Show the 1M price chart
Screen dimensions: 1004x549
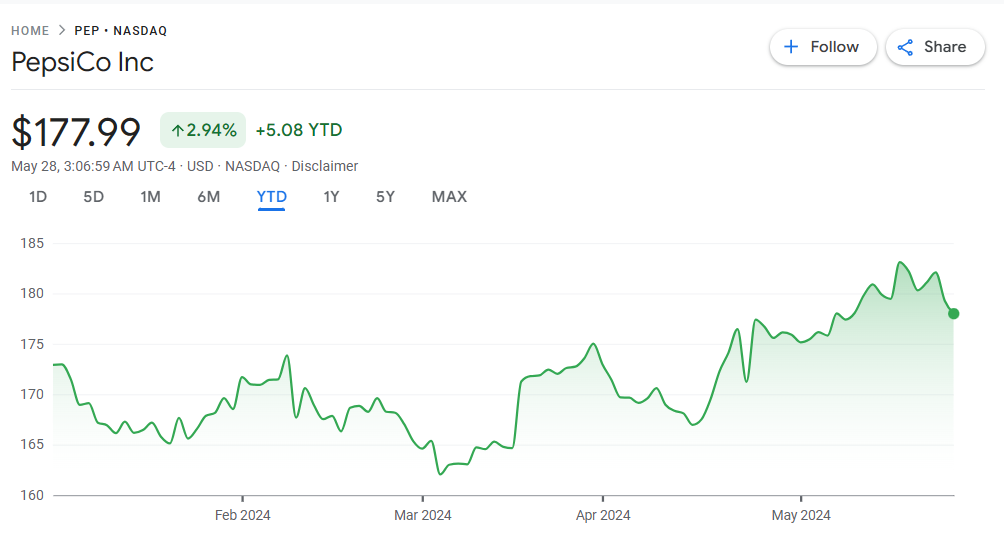point(150,197)
